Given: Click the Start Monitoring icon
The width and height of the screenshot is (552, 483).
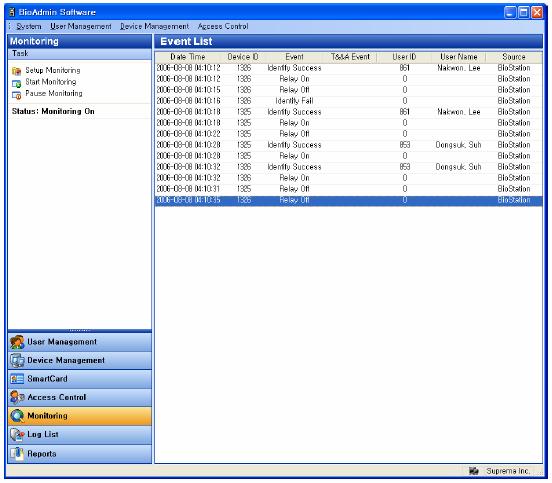Looking at the screenshot, I should pos(16,83).
